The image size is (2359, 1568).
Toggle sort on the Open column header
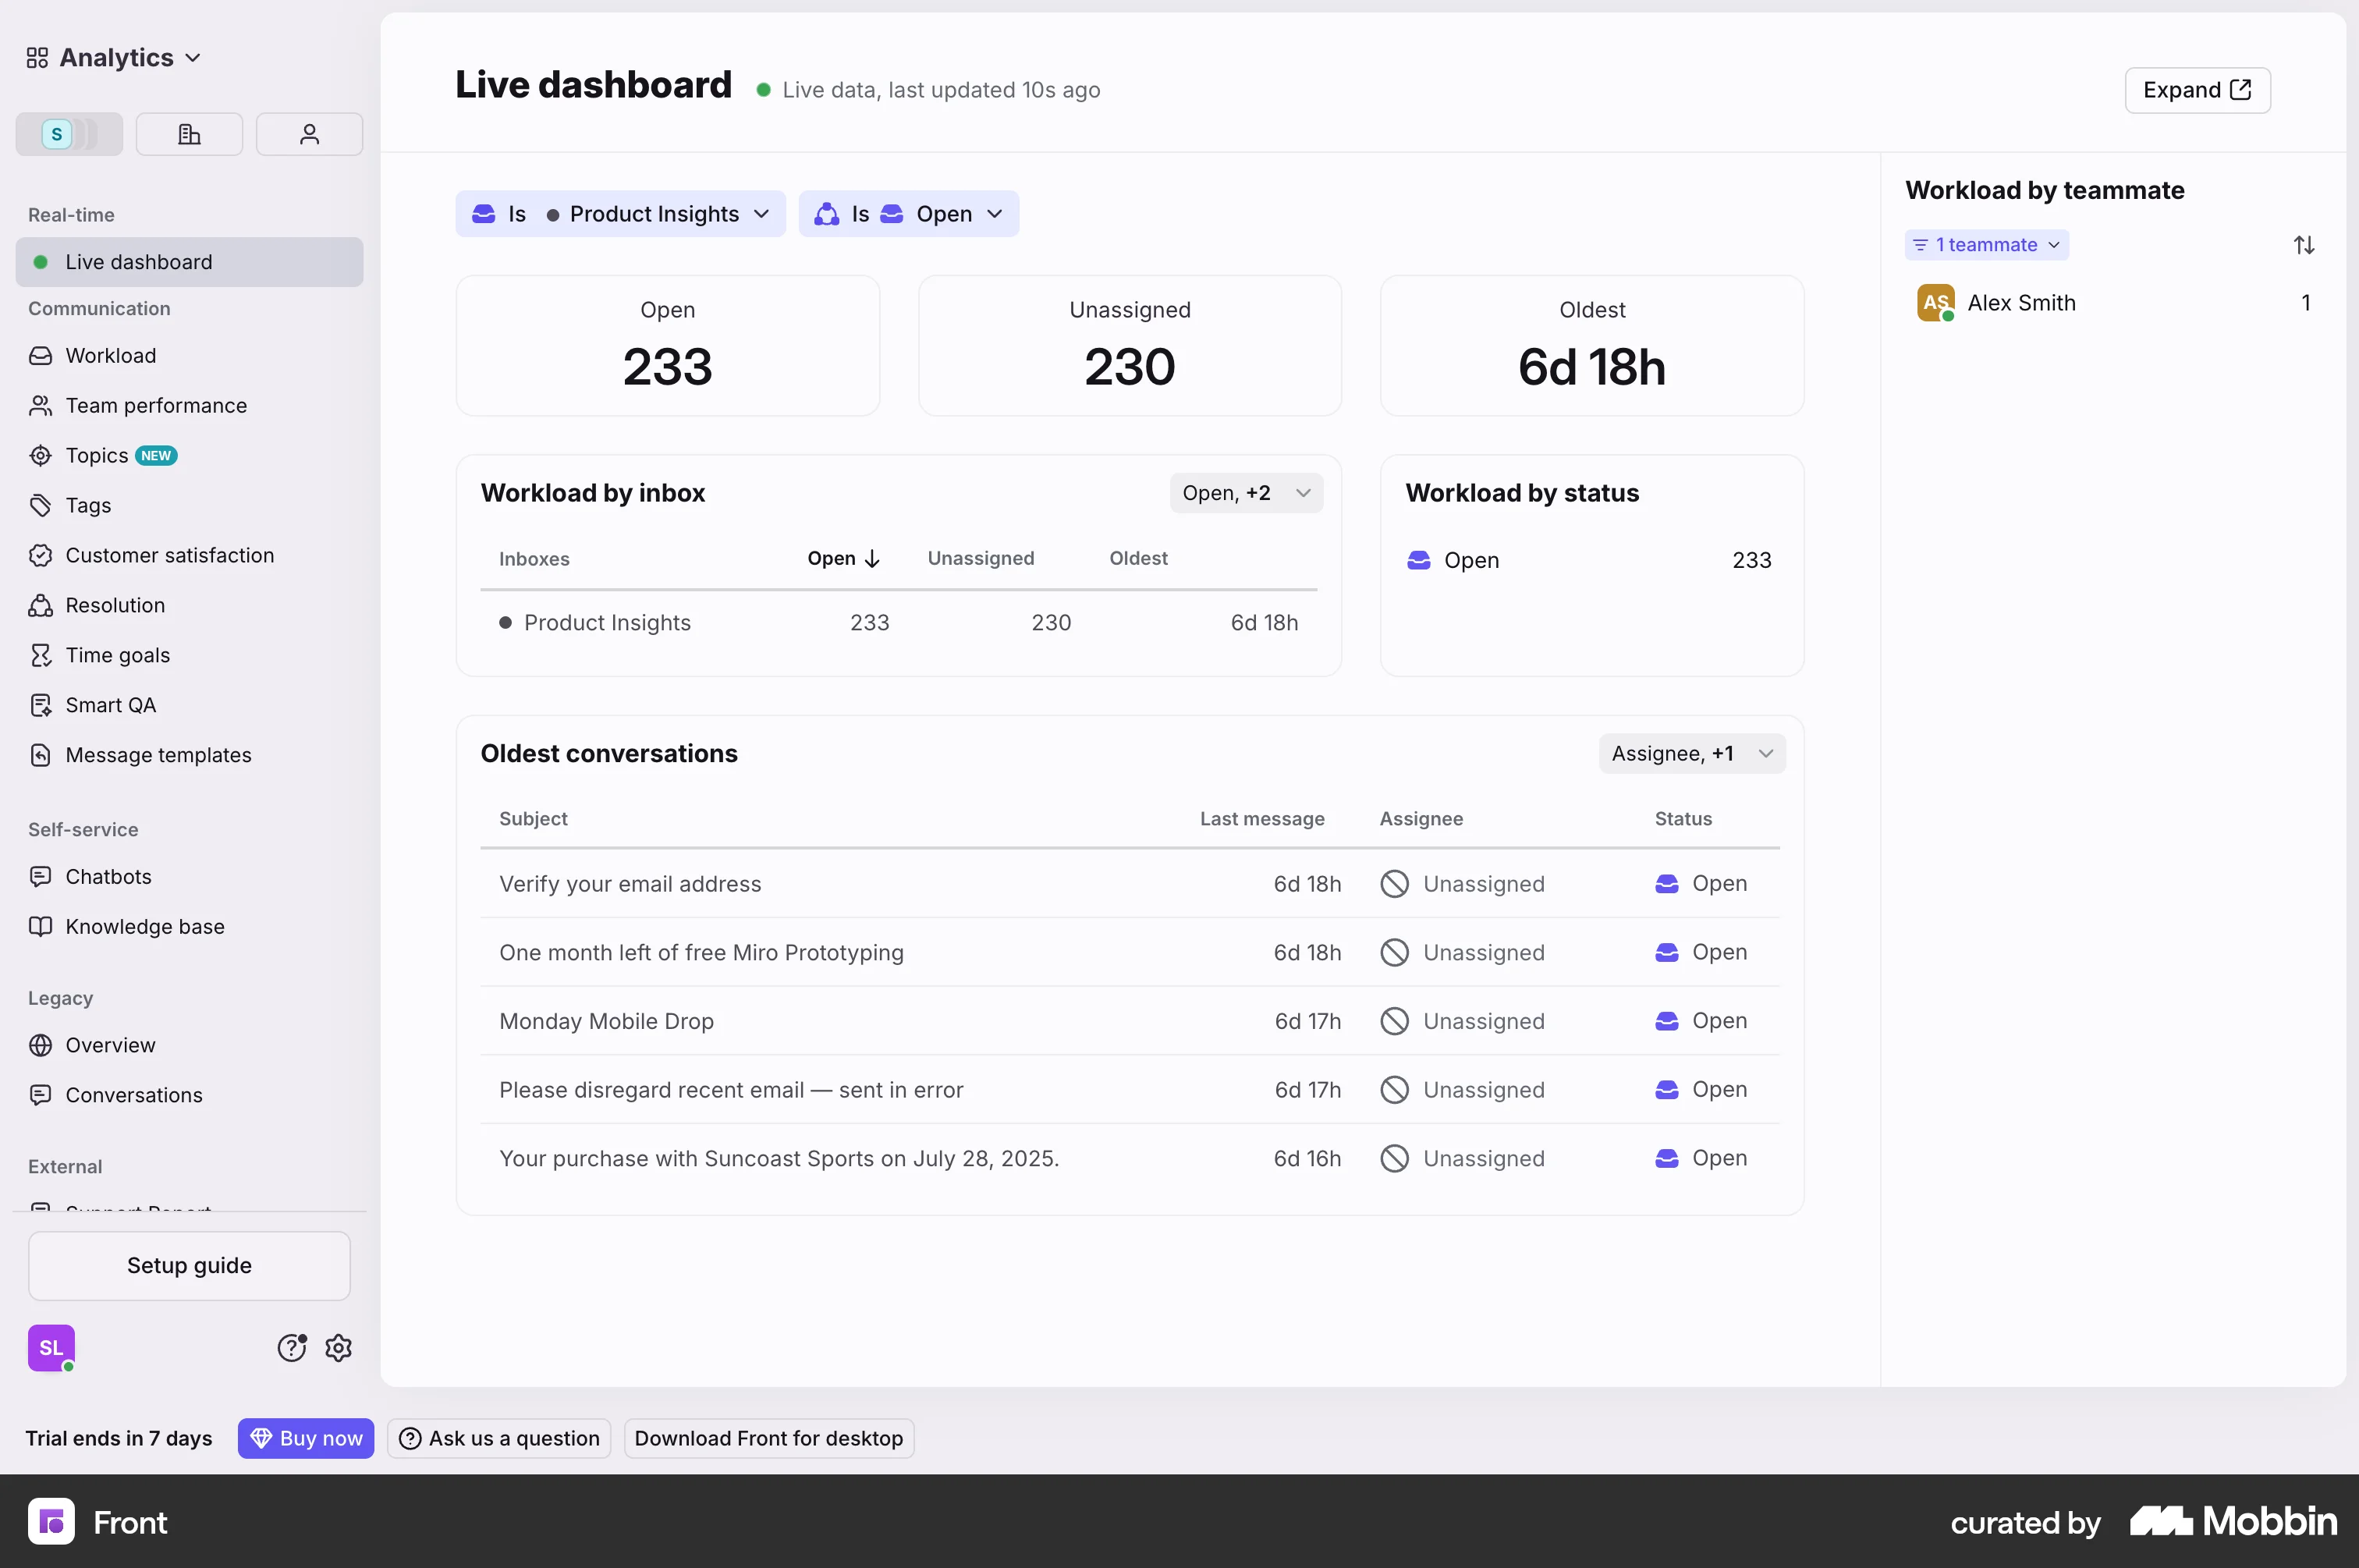[843, 558]
